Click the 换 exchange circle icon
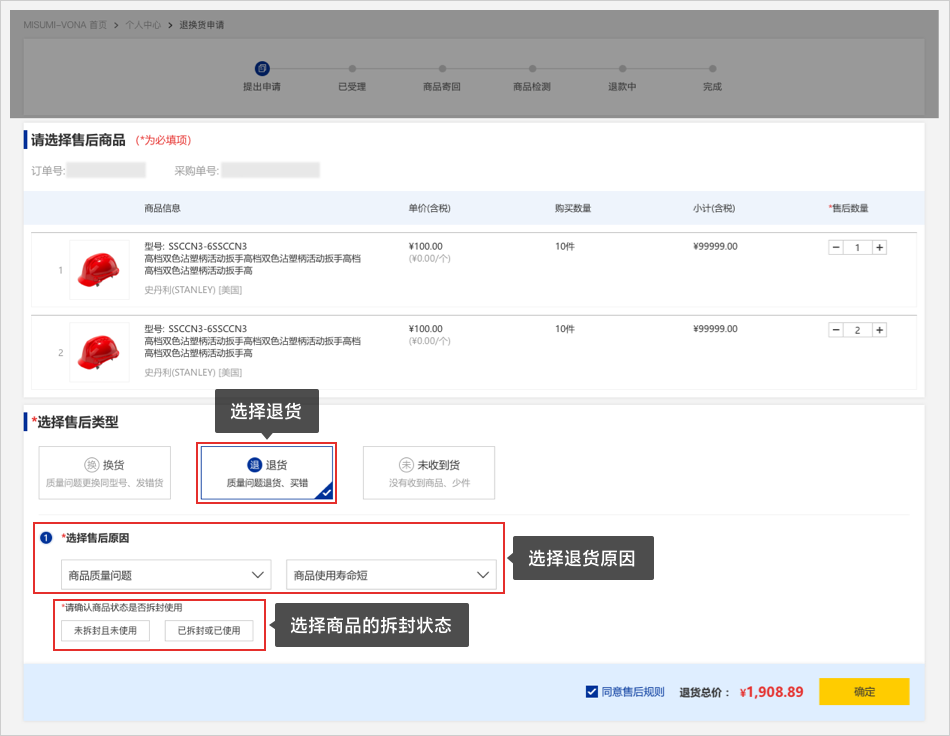This screenshot has width=950, height=736. 93,465
